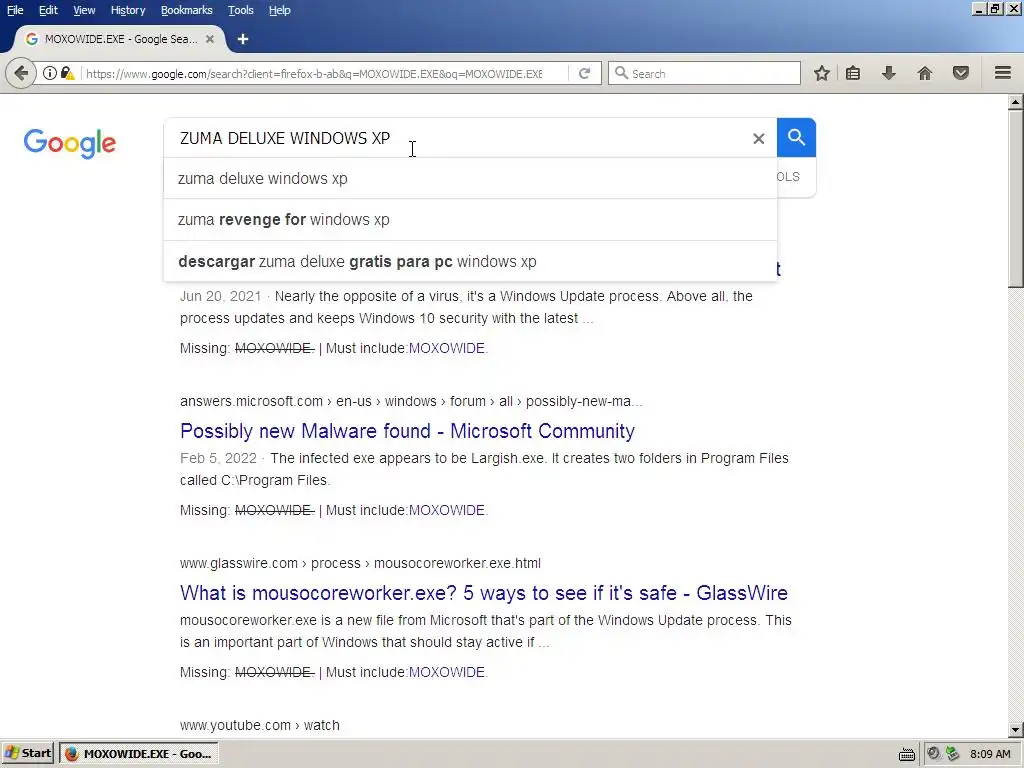Close the MOXOWIDE.EXE Google Search tab
Image resolution: width=1024 pixels, height=768 pixels.
(210, 39)
